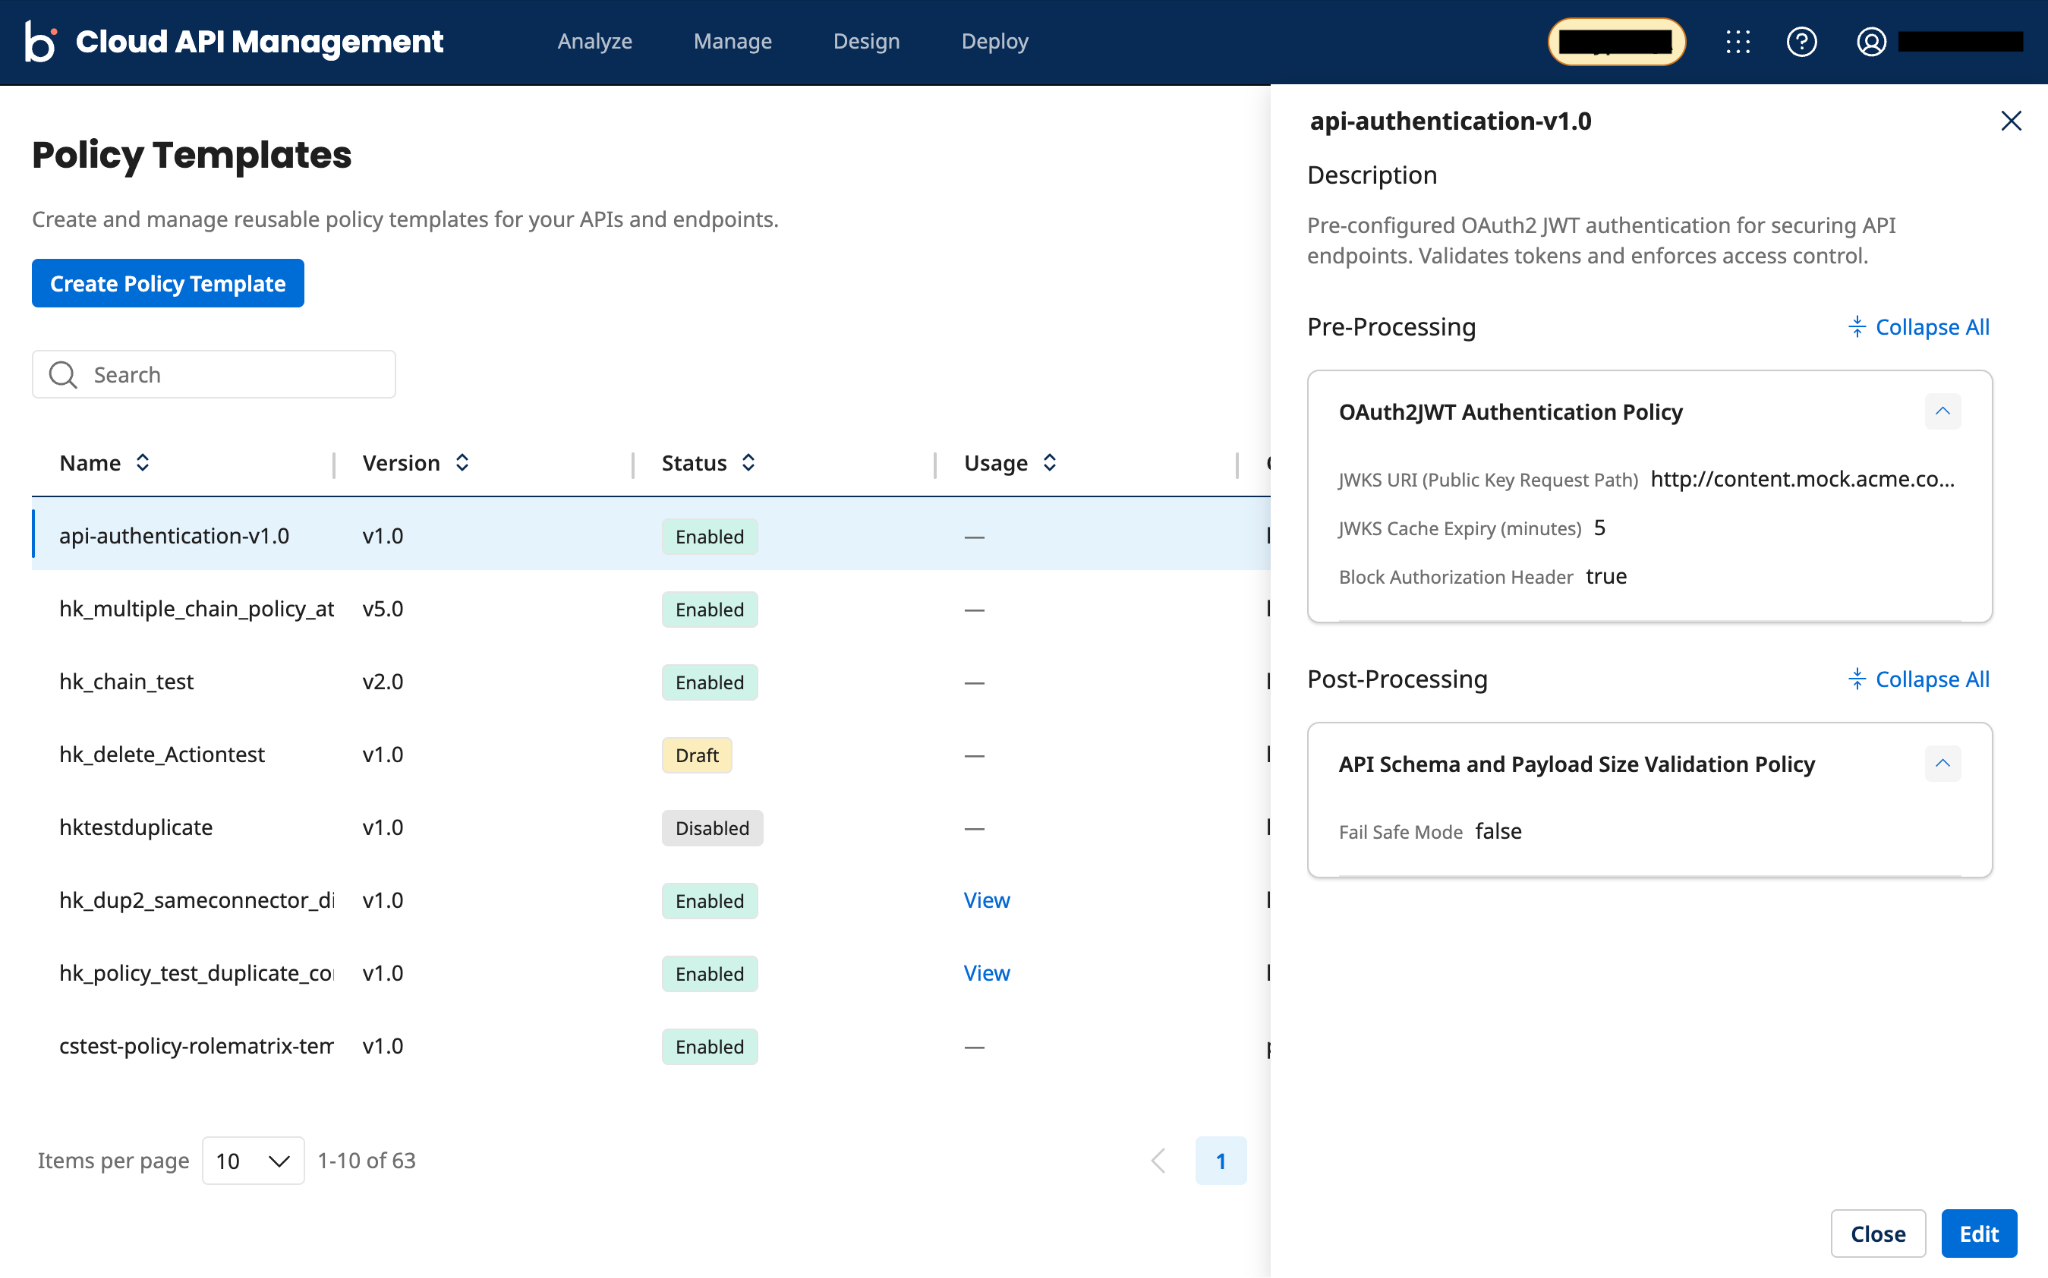The image size is (2048, 1278).
Task: Open the user account profile icon
Action: tap(1871, 42)
